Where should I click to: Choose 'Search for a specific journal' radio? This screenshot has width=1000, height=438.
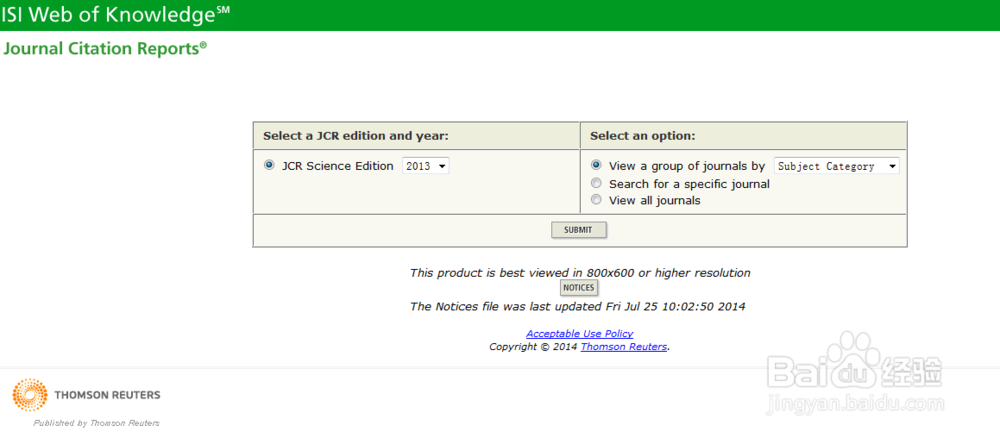point(596,183)
